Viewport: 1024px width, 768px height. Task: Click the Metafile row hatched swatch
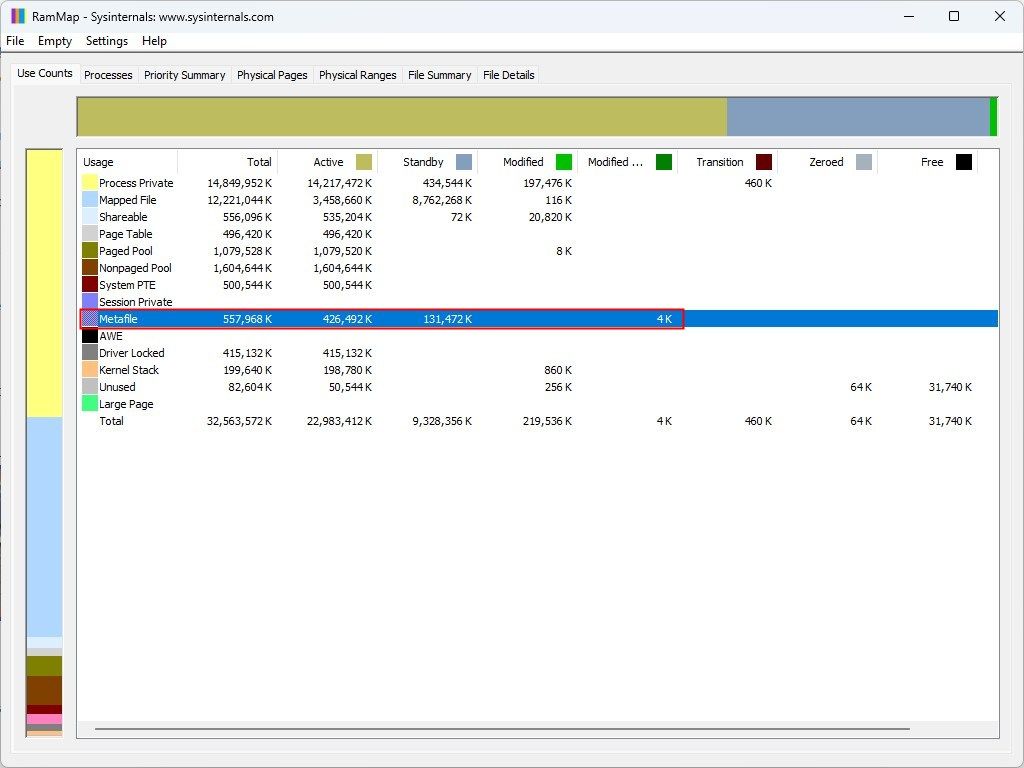[89, 319]
